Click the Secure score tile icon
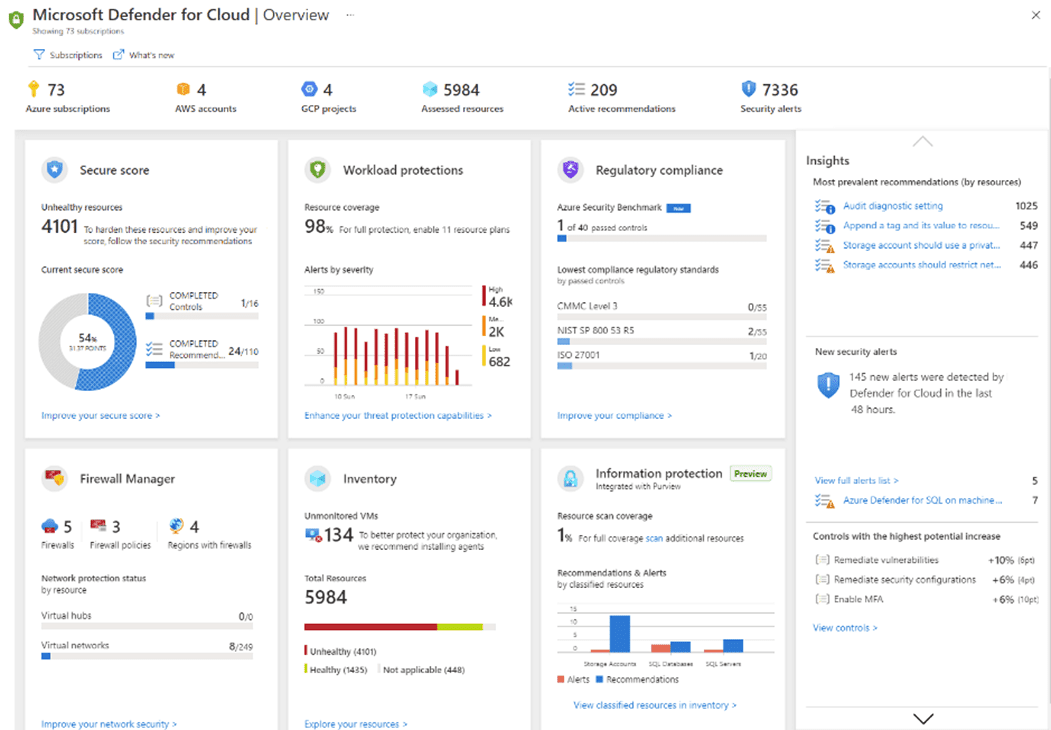 54,170
